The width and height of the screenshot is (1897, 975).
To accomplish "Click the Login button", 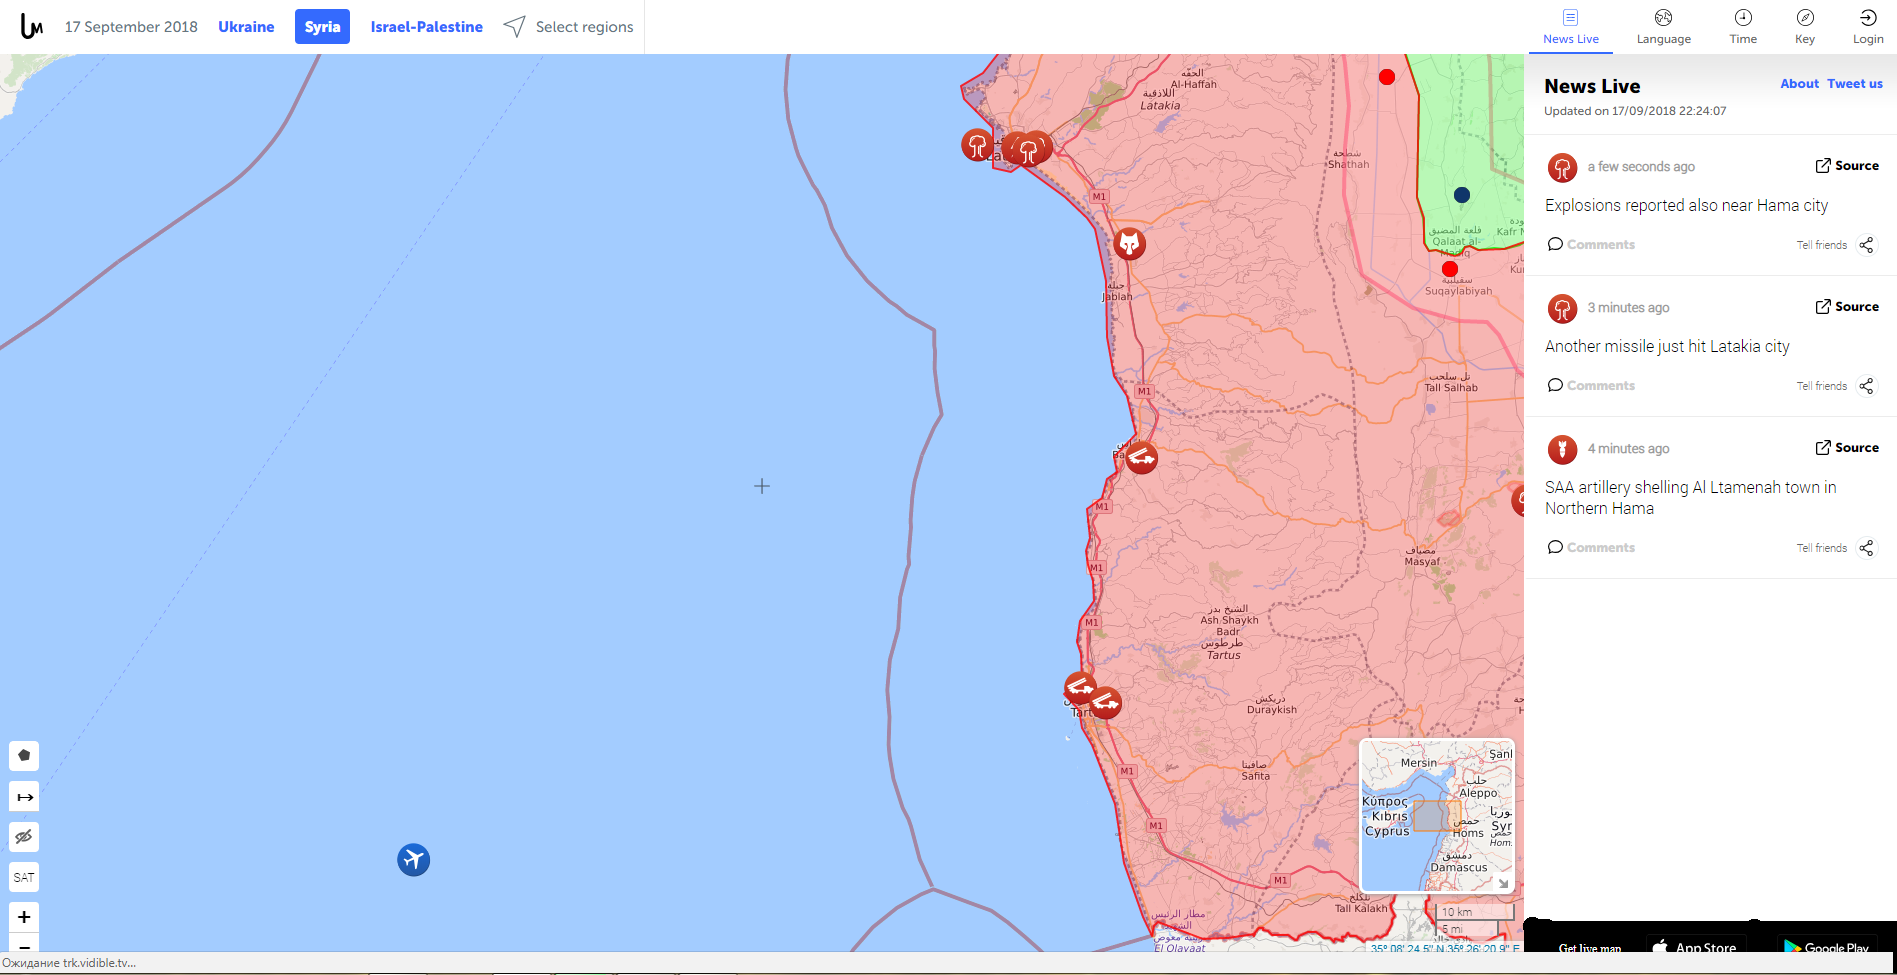I will [x=1868, y=27].
